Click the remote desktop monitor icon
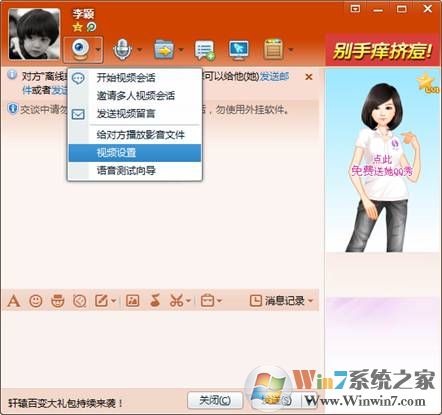Screen dimensions: 442x415 point(239,50)
